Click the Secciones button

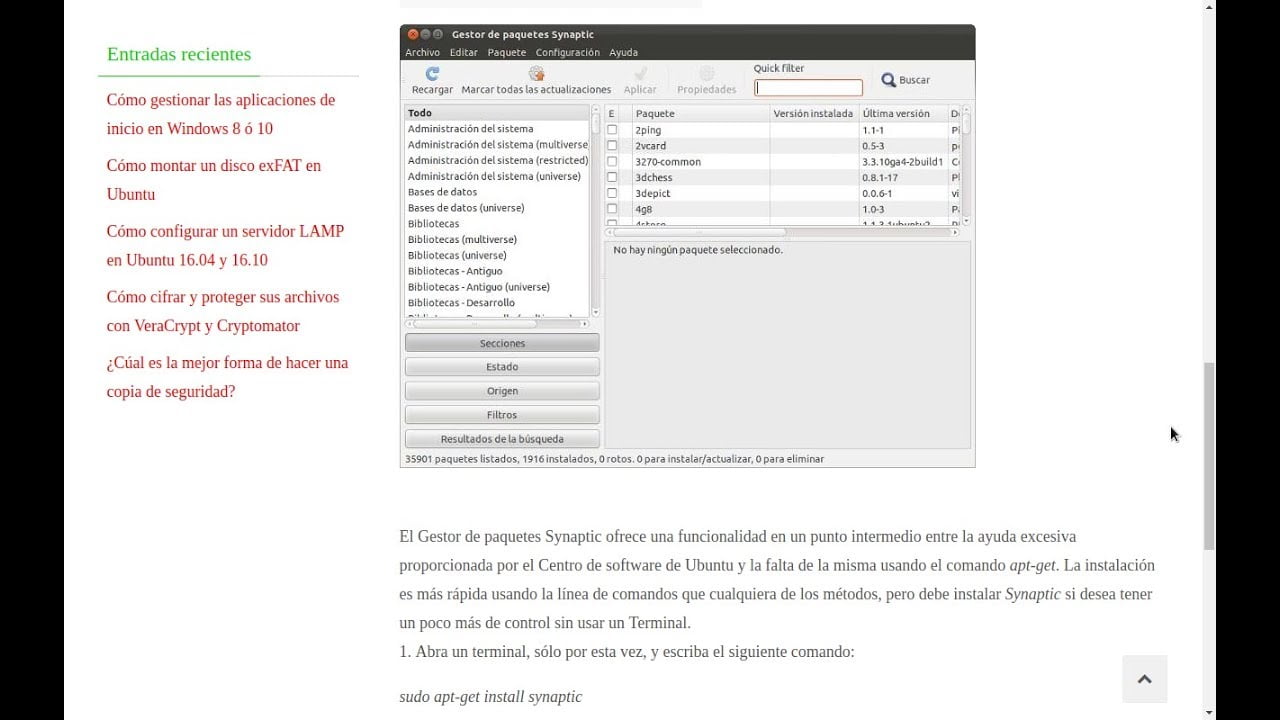coord(502,343)
